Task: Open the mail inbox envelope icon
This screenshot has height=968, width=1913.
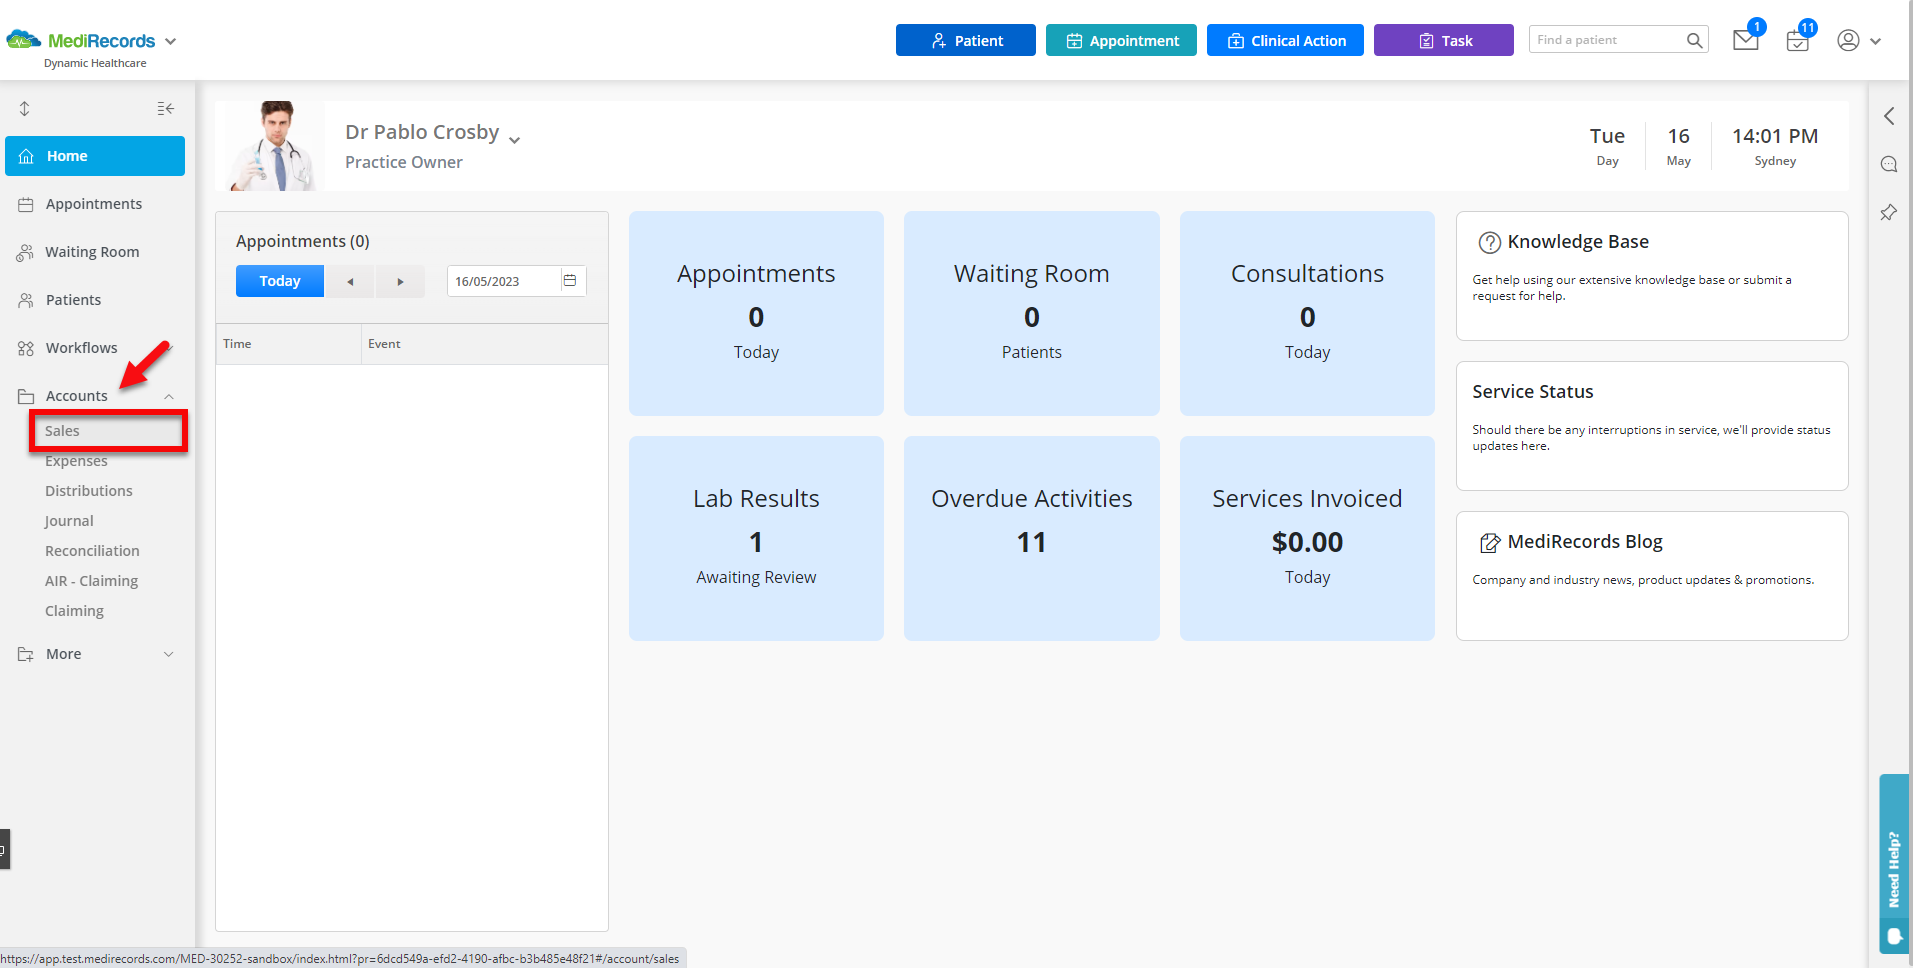Action: click(1746, 40)
